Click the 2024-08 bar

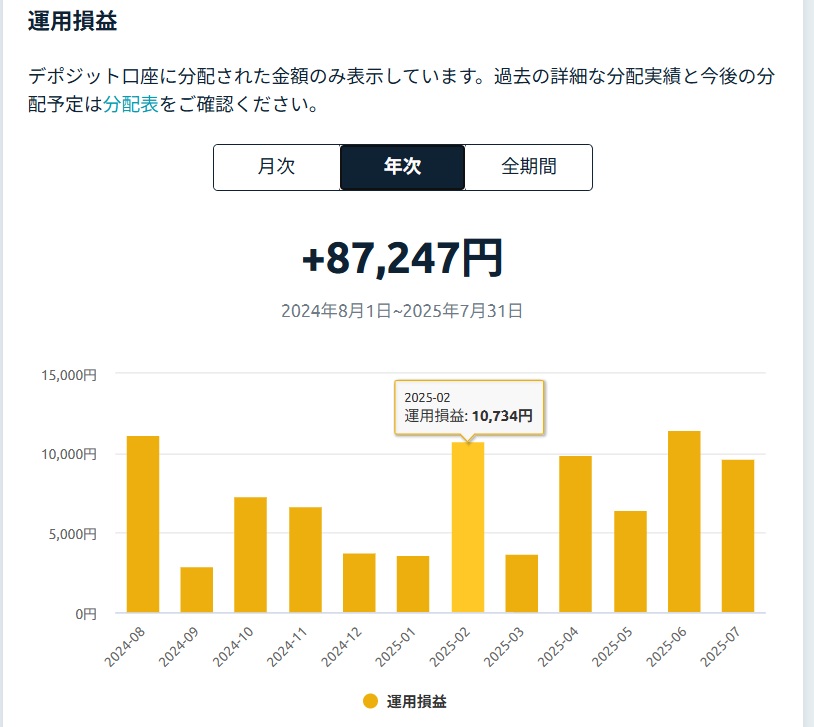(143, 524)
